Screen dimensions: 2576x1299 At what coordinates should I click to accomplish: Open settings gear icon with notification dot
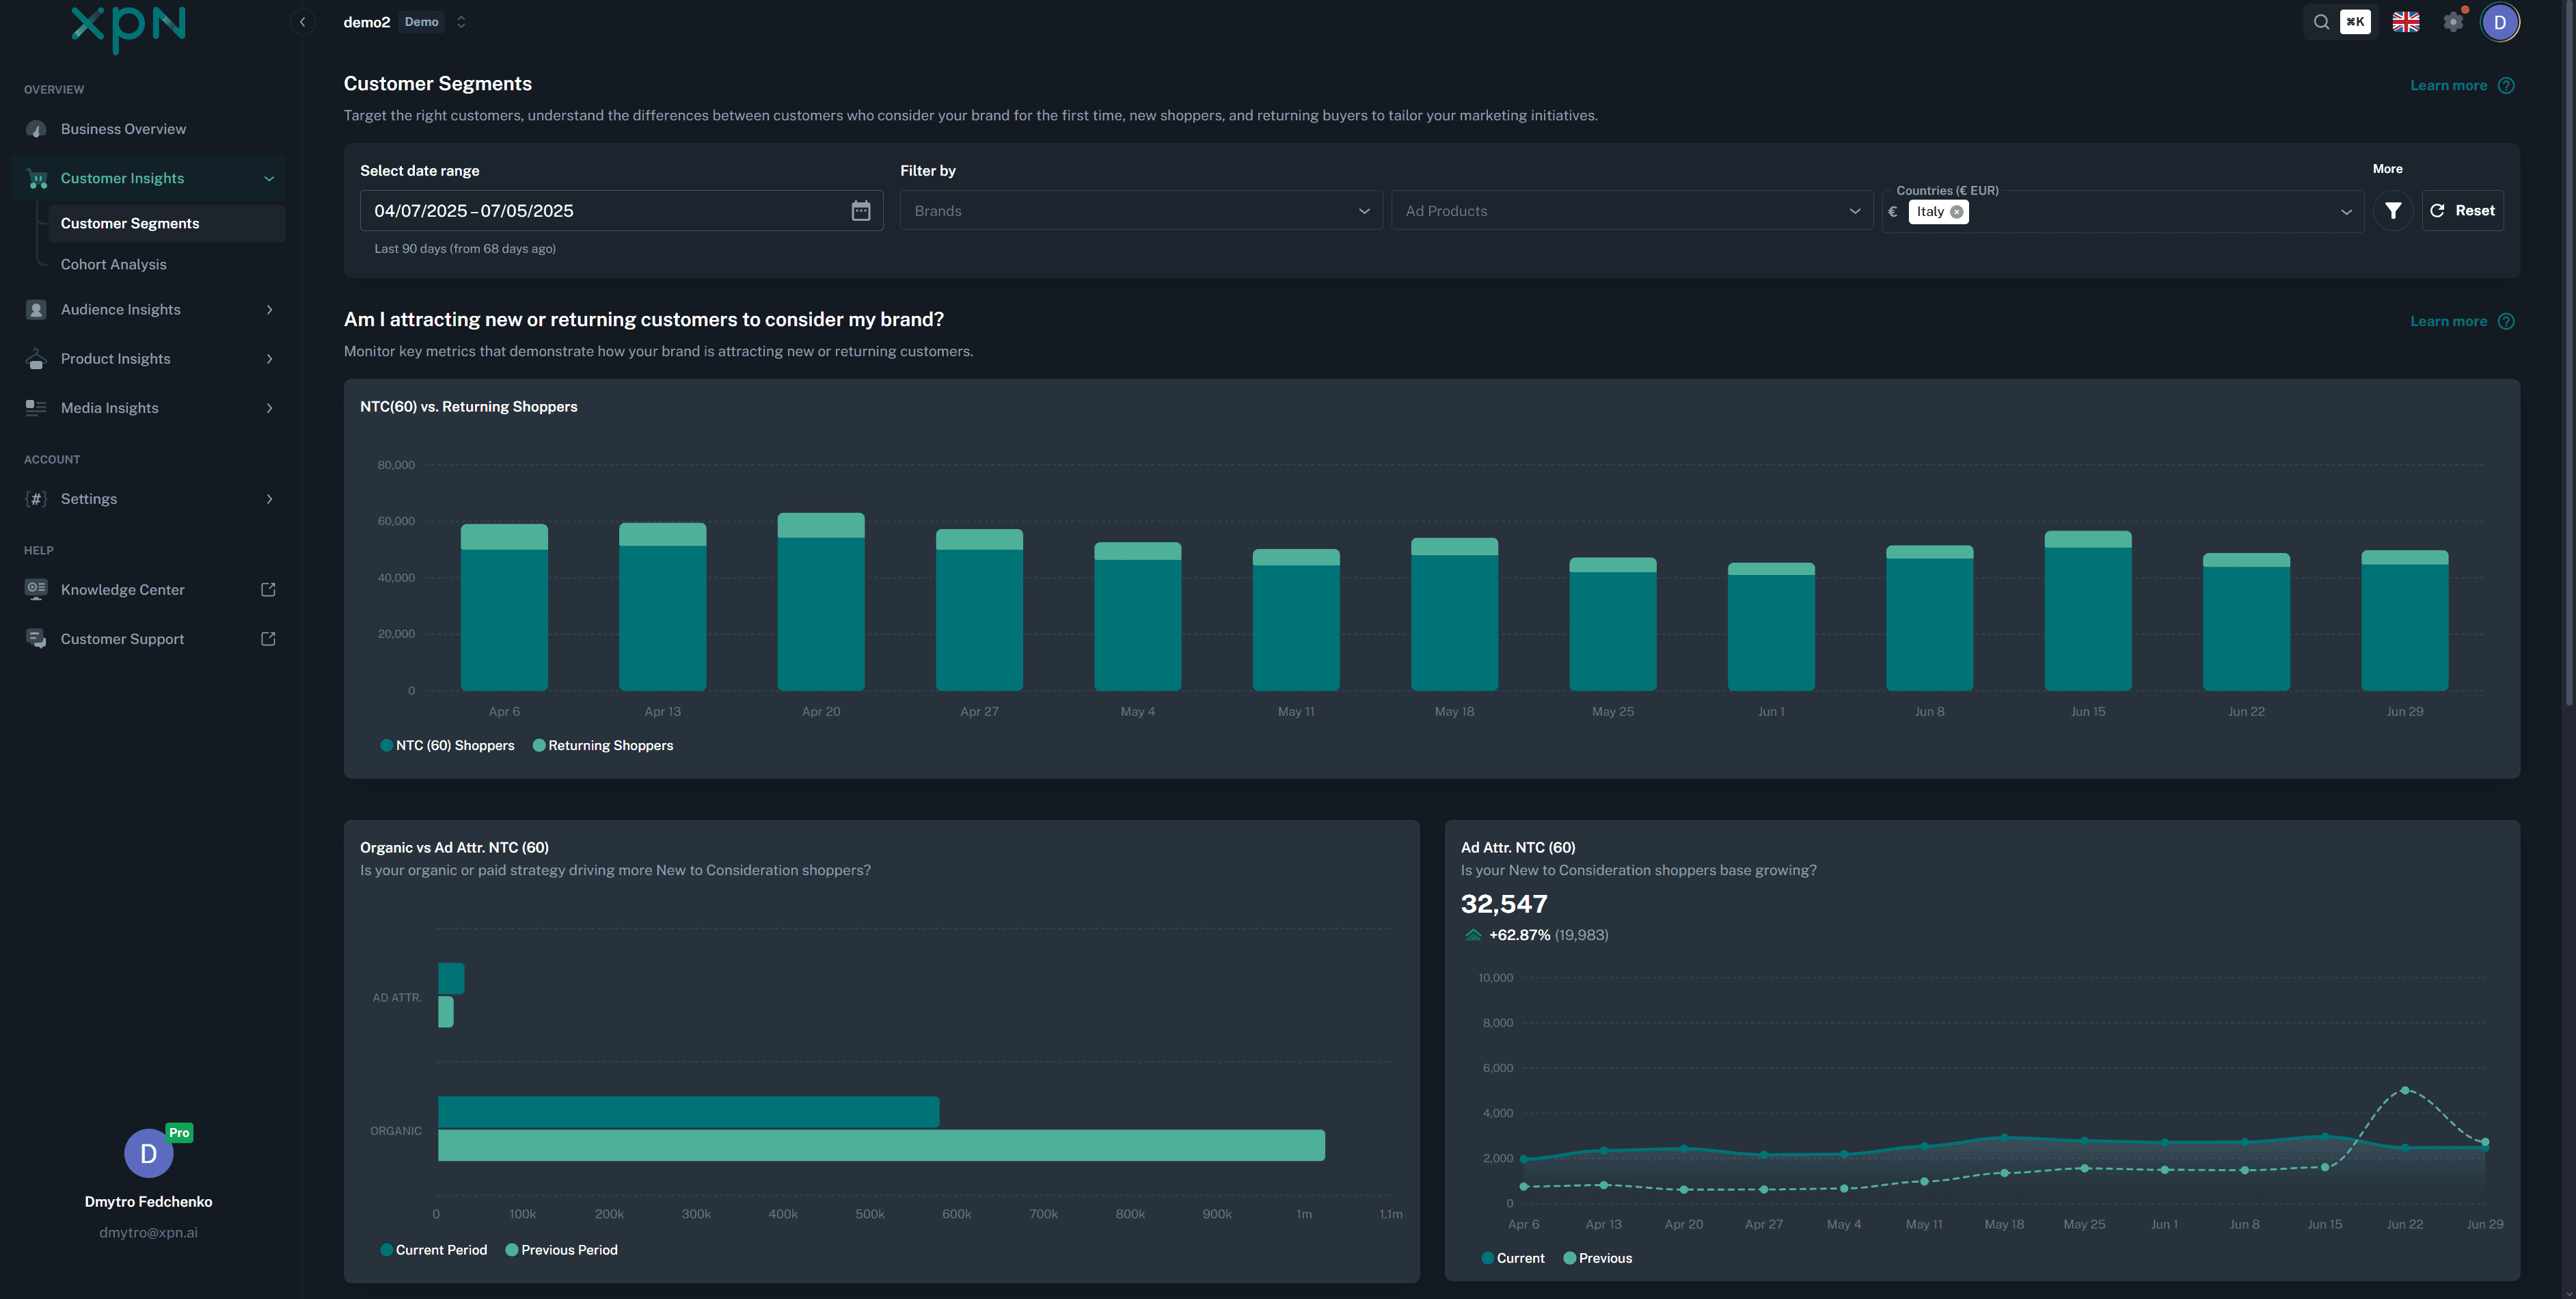point(2453,22)
